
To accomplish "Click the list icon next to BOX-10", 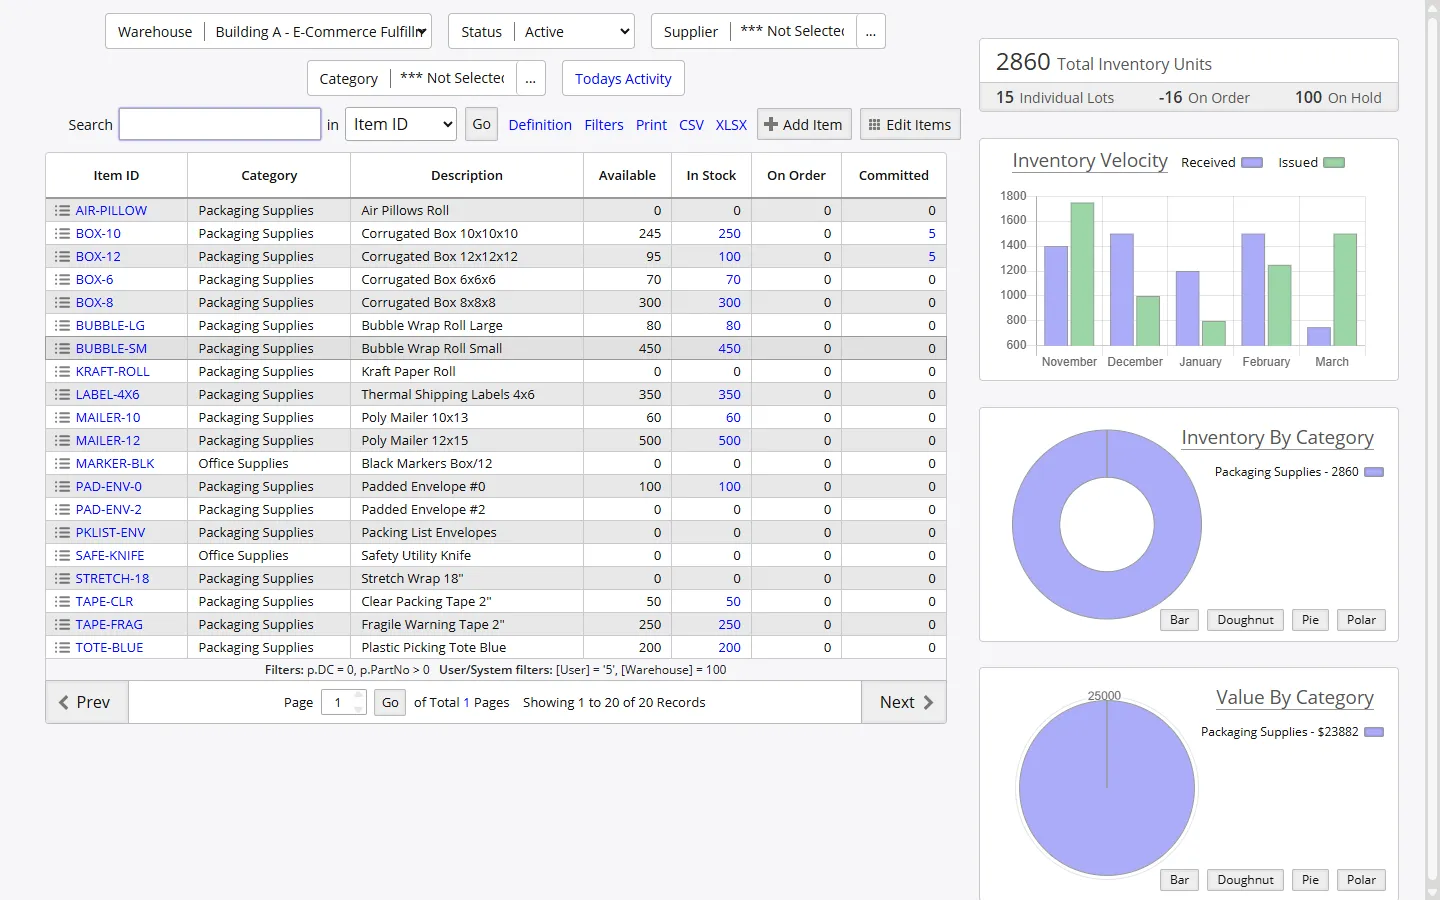I will tap(61, 233).
